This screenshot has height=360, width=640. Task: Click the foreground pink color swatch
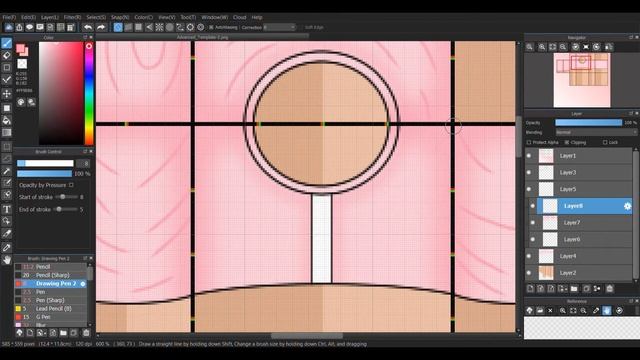point(21,49)
